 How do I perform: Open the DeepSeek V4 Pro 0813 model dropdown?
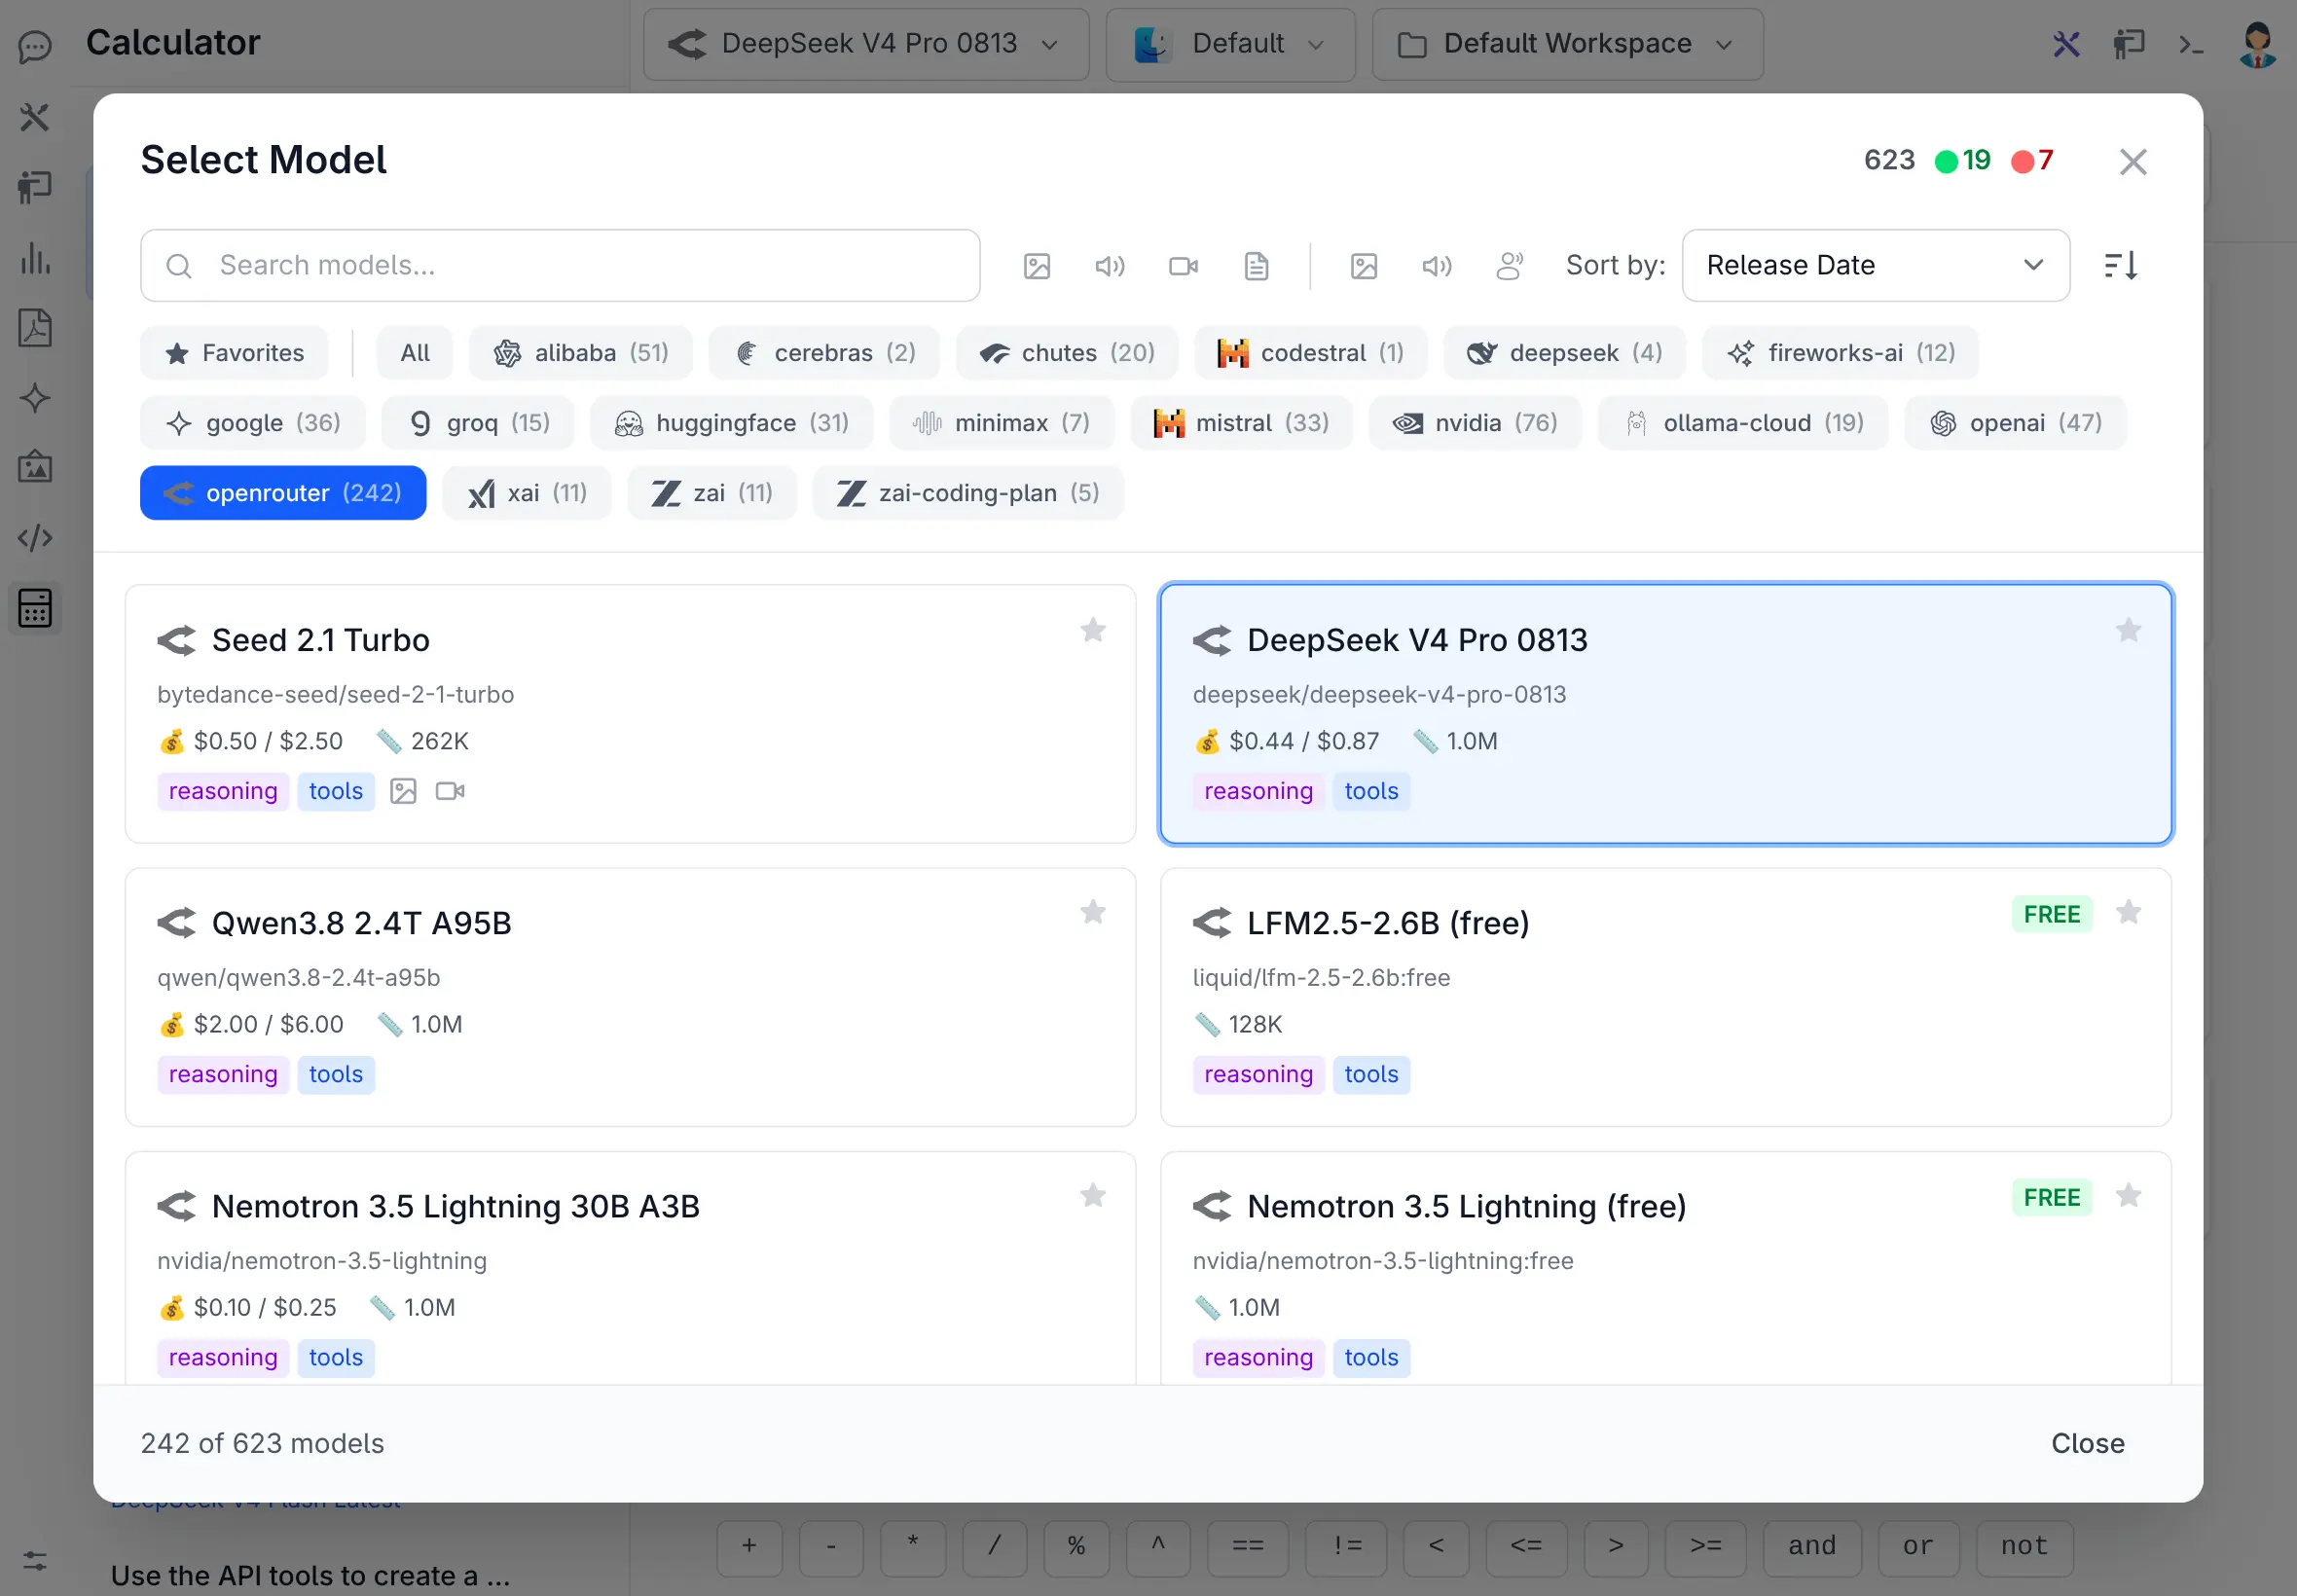pyautogui.click(x=866, y=44)
